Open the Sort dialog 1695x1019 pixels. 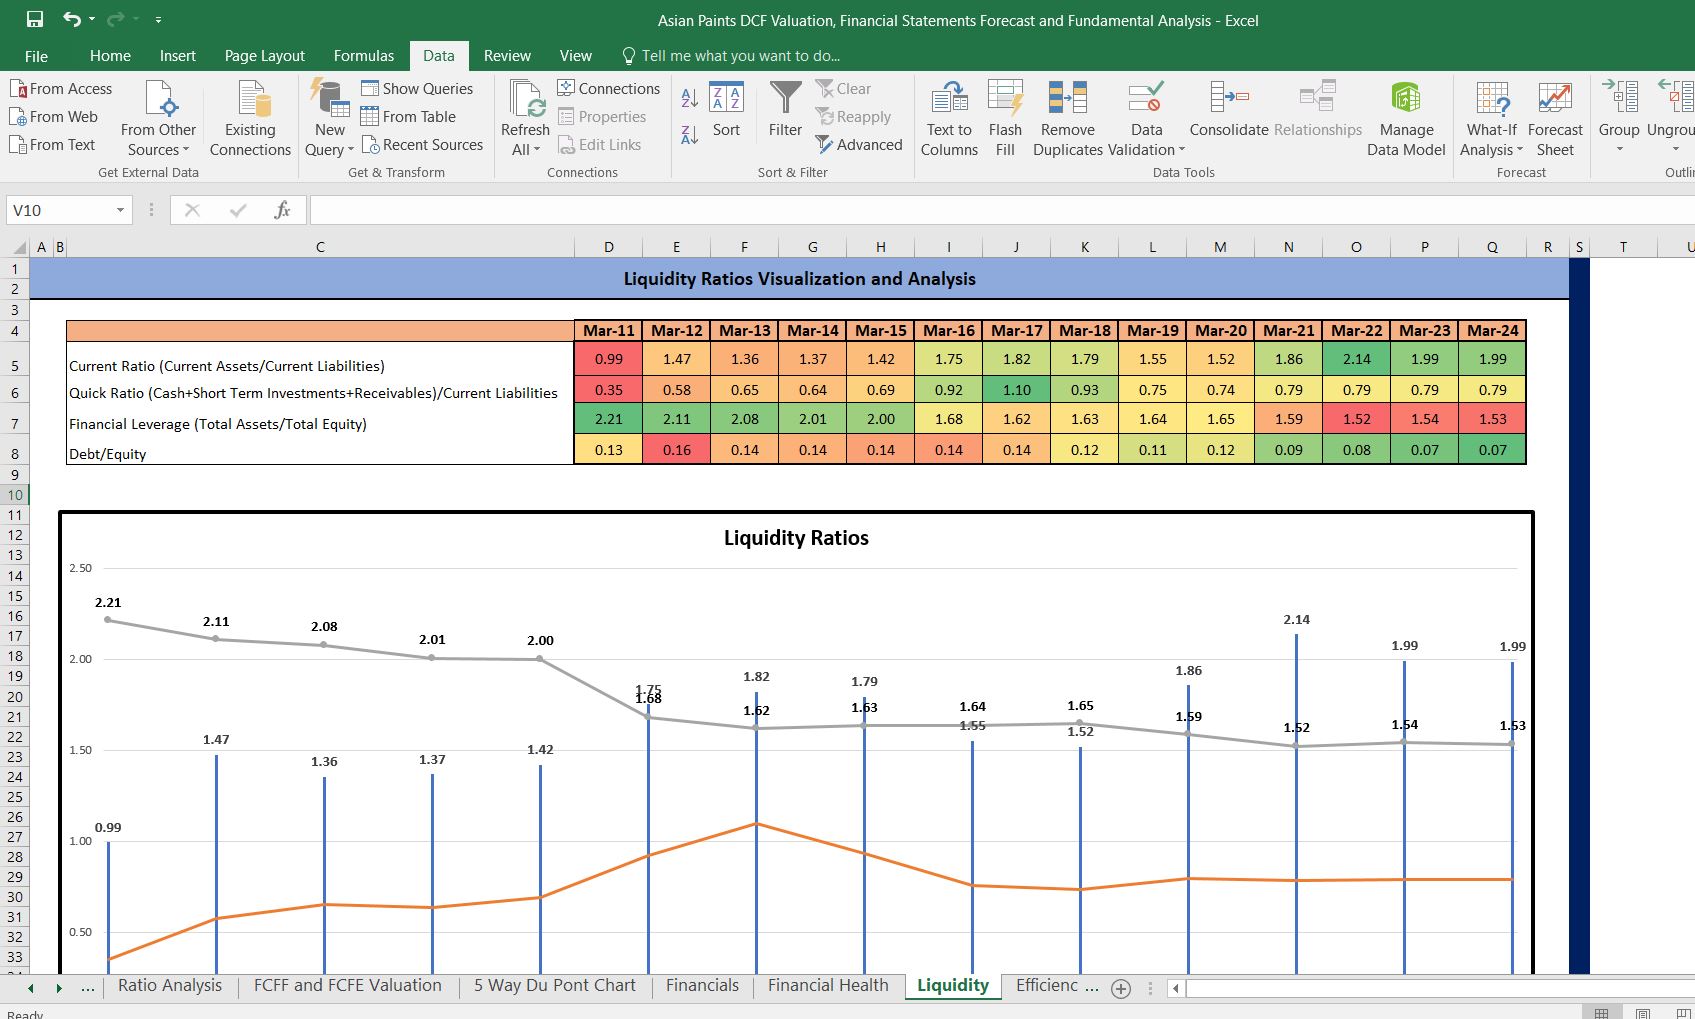coord(726,110)
